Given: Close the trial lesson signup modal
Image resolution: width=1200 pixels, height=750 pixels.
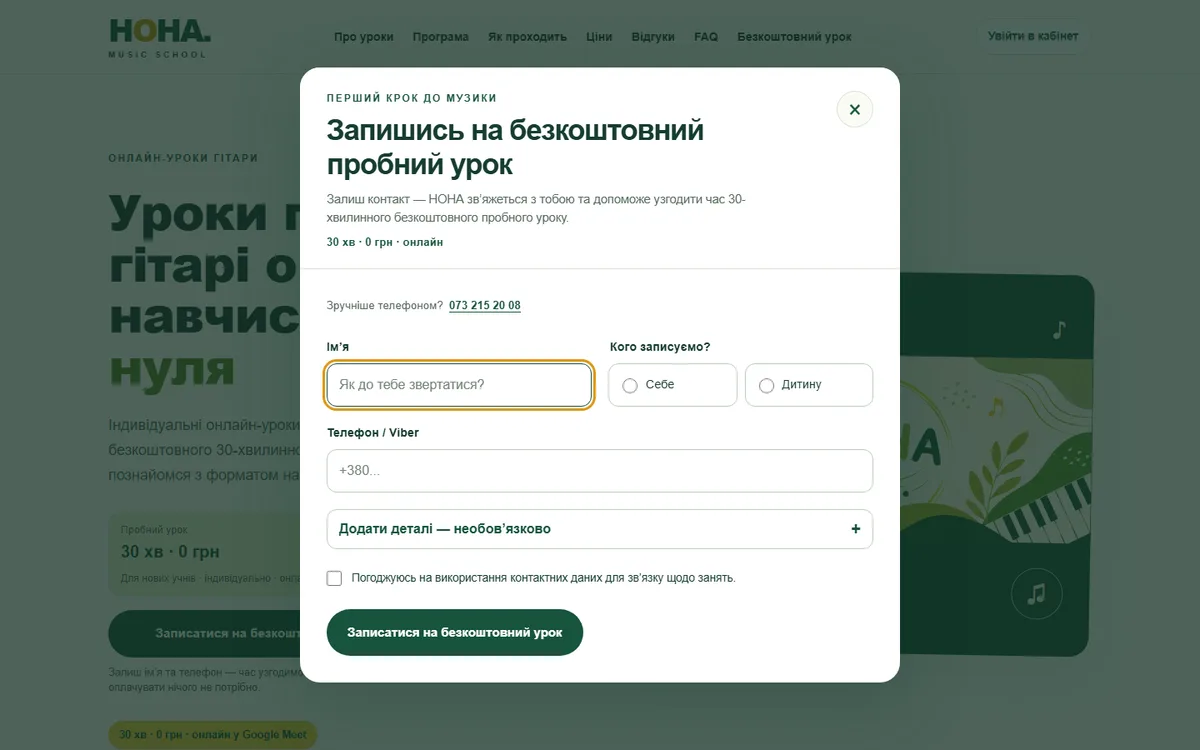Looking at the screenshot, I should (x=855, y=110).
